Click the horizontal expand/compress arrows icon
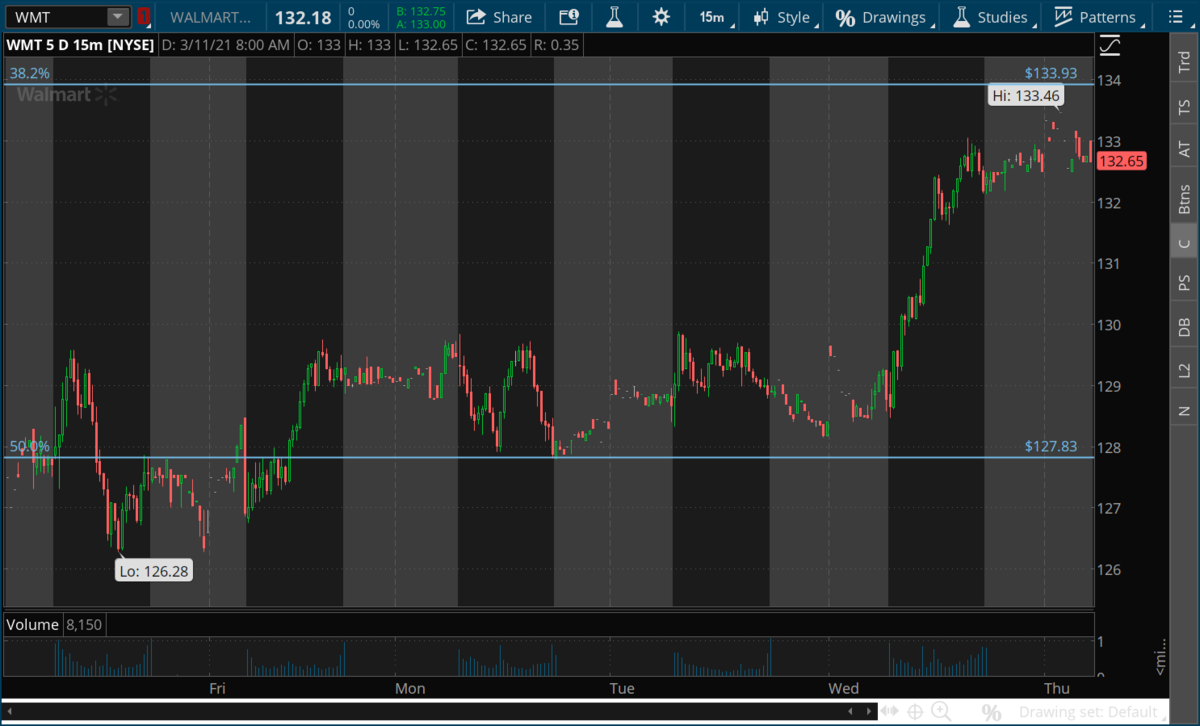The width and height of the screenshot is (1200, 726). (890, 712)
